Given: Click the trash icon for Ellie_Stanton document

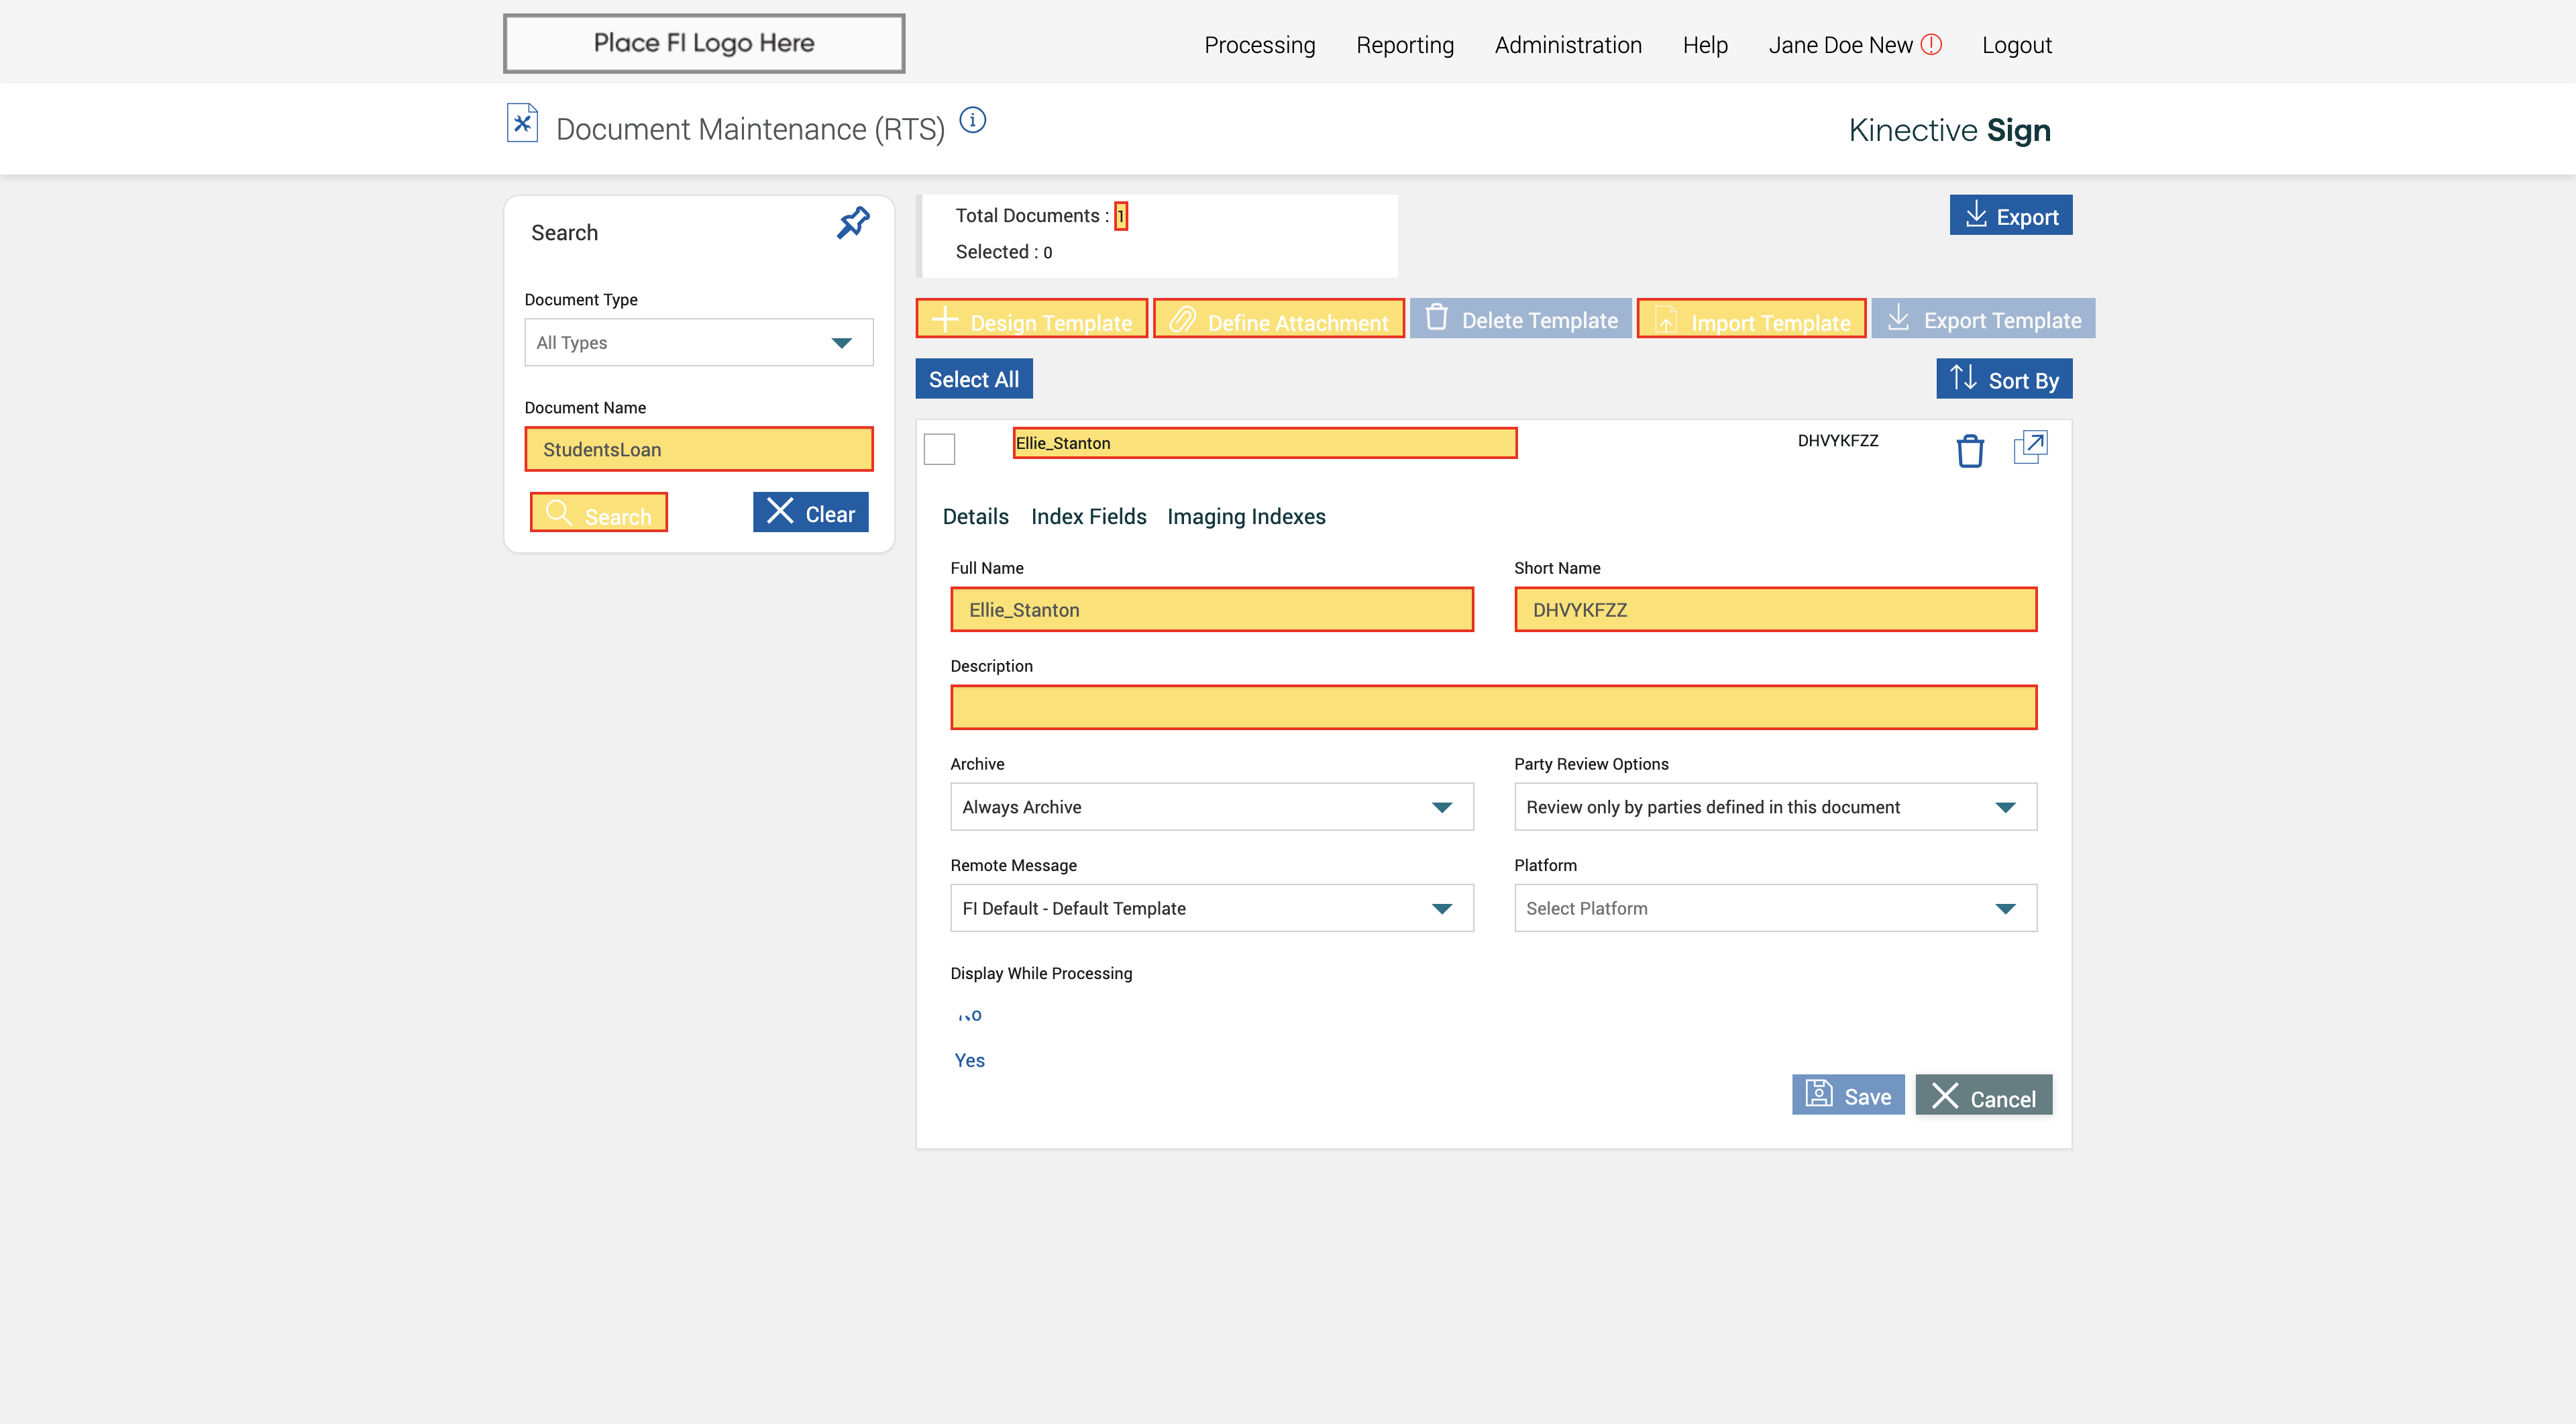Looking at the screenshot, I should point(1969,450).
